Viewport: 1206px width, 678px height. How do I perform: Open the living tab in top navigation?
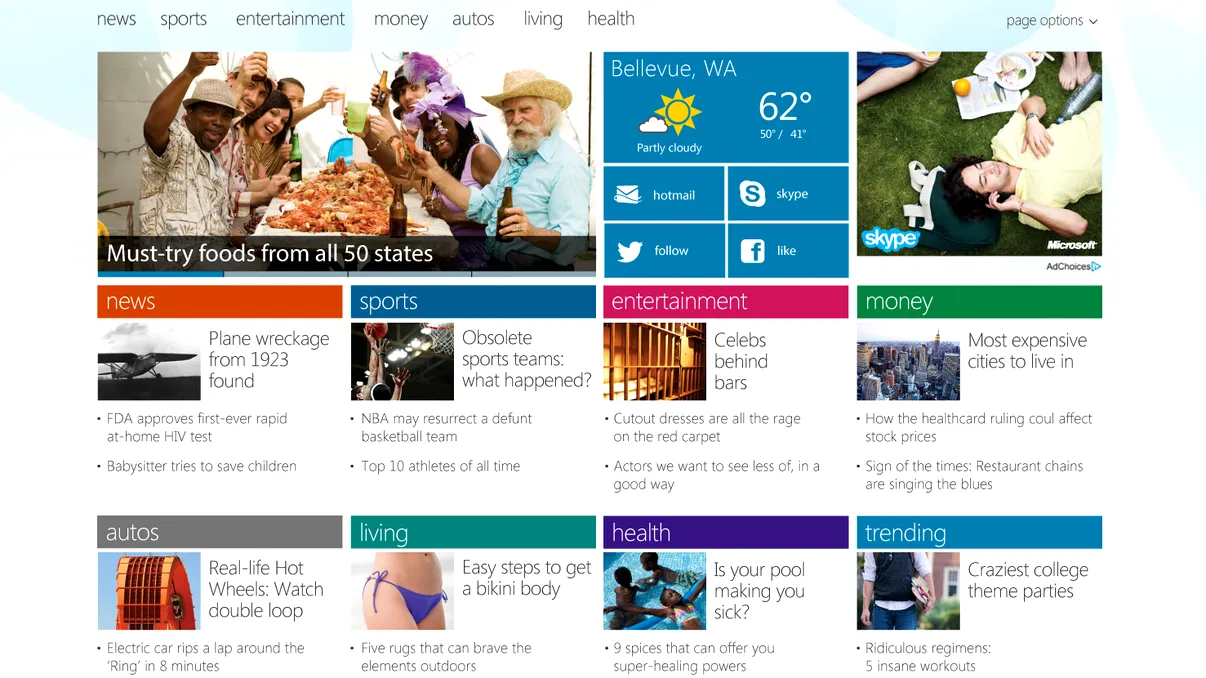[543, 19]
